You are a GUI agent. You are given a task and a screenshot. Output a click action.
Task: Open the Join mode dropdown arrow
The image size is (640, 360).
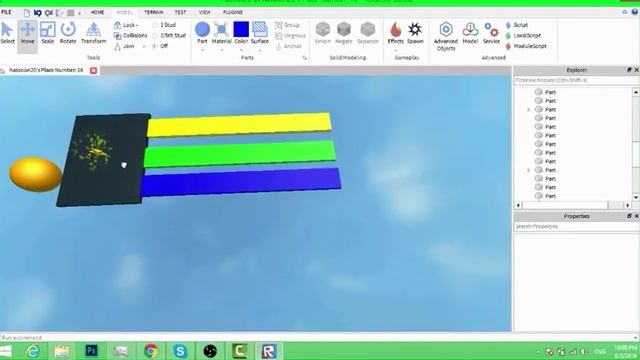coord(144,47)
